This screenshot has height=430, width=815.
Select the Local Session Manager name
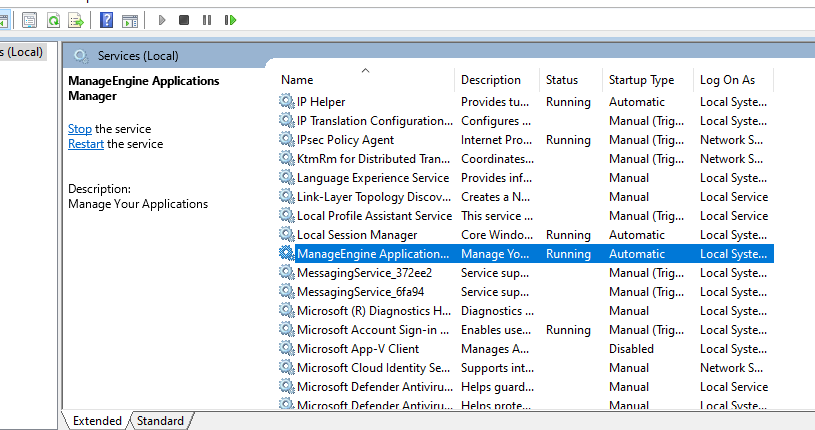click(357, 235)
